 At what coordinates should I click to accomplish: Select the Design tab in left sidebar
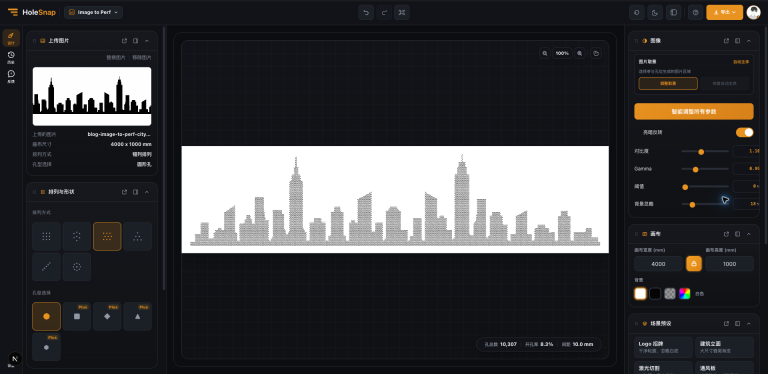(x=11, y=38)
